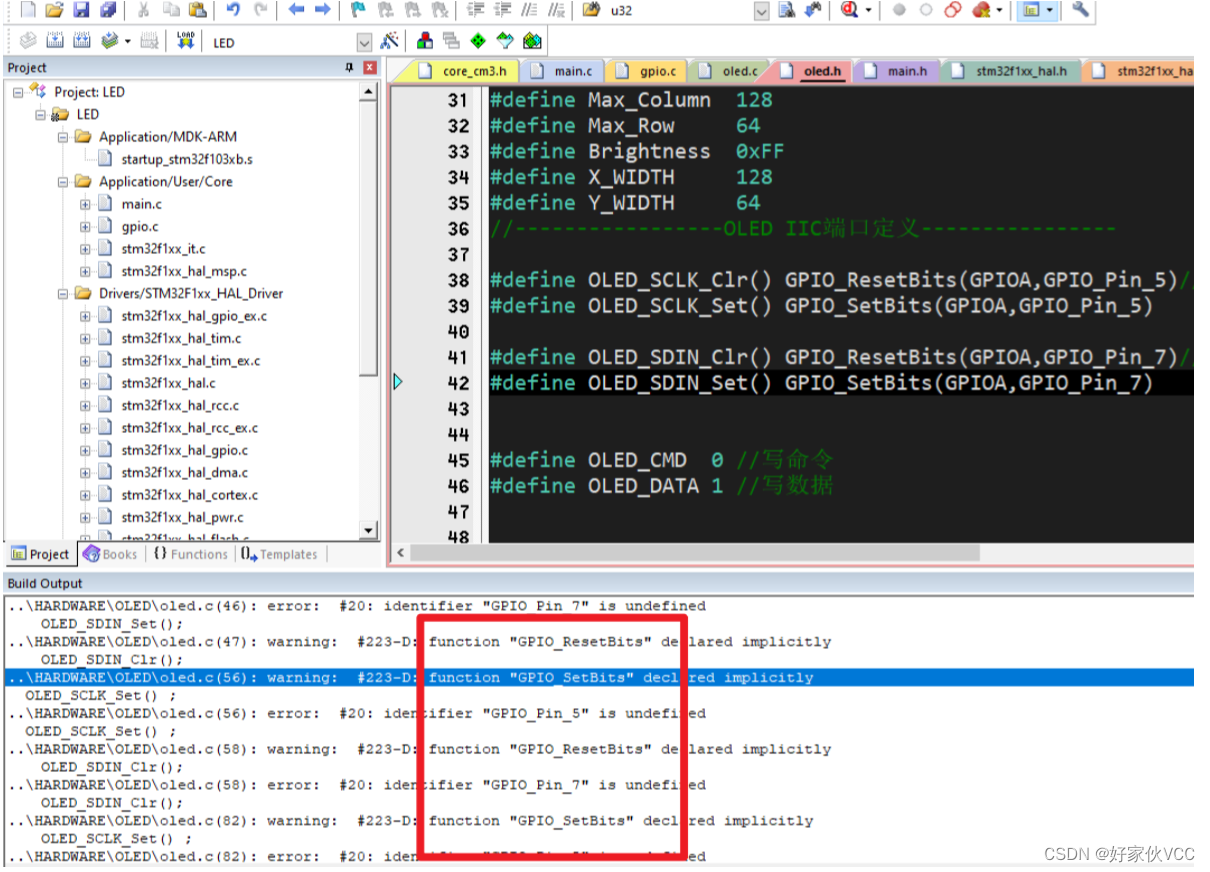Toggle the Project panel pin icon
This screenshot has height=872, width=1210.
tap(349, 68)
